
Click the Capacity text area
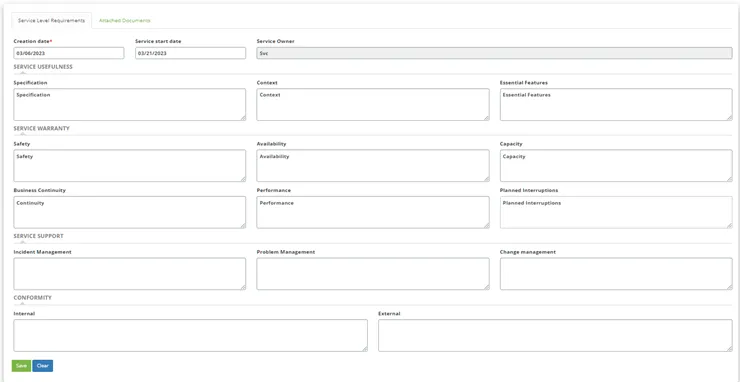click(616, 166)
